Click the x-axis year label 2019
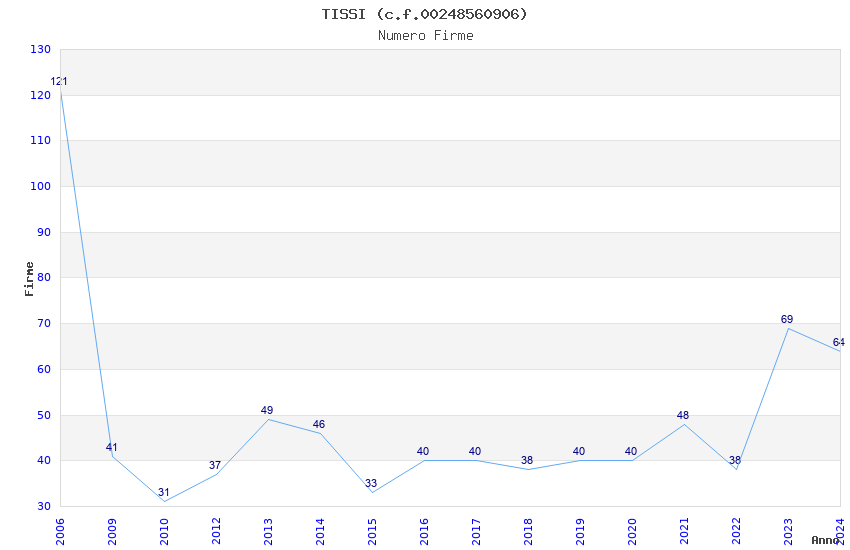 point(580,531)
